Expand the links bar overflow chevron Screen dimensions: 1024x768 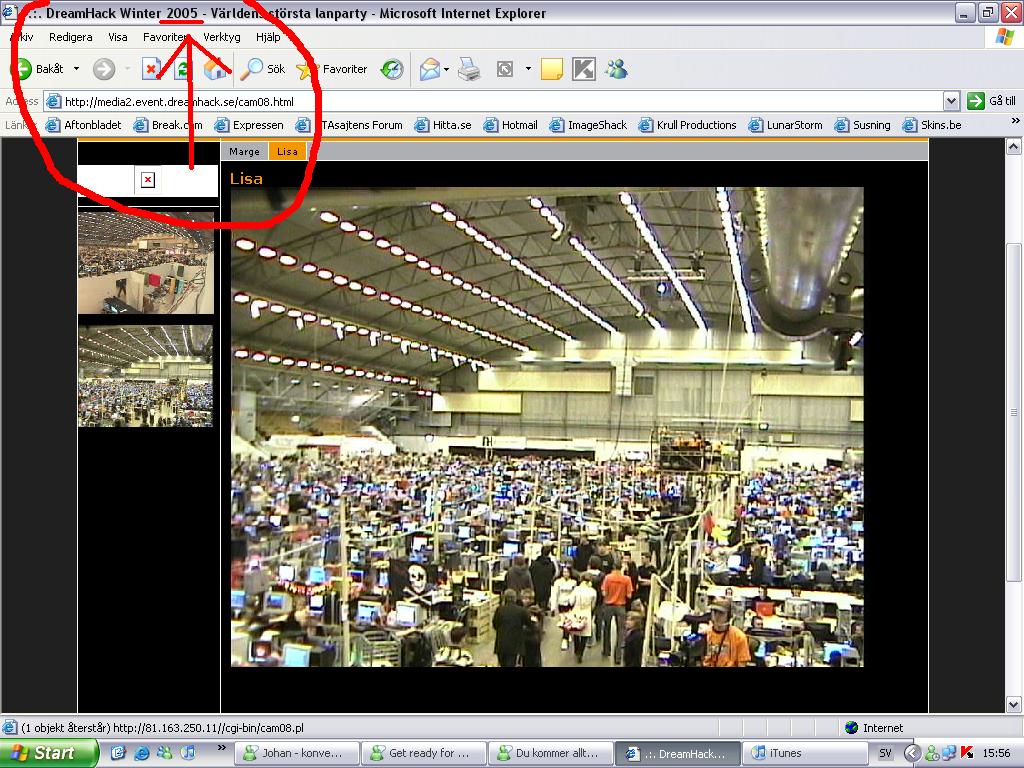tap(1015, 121)
